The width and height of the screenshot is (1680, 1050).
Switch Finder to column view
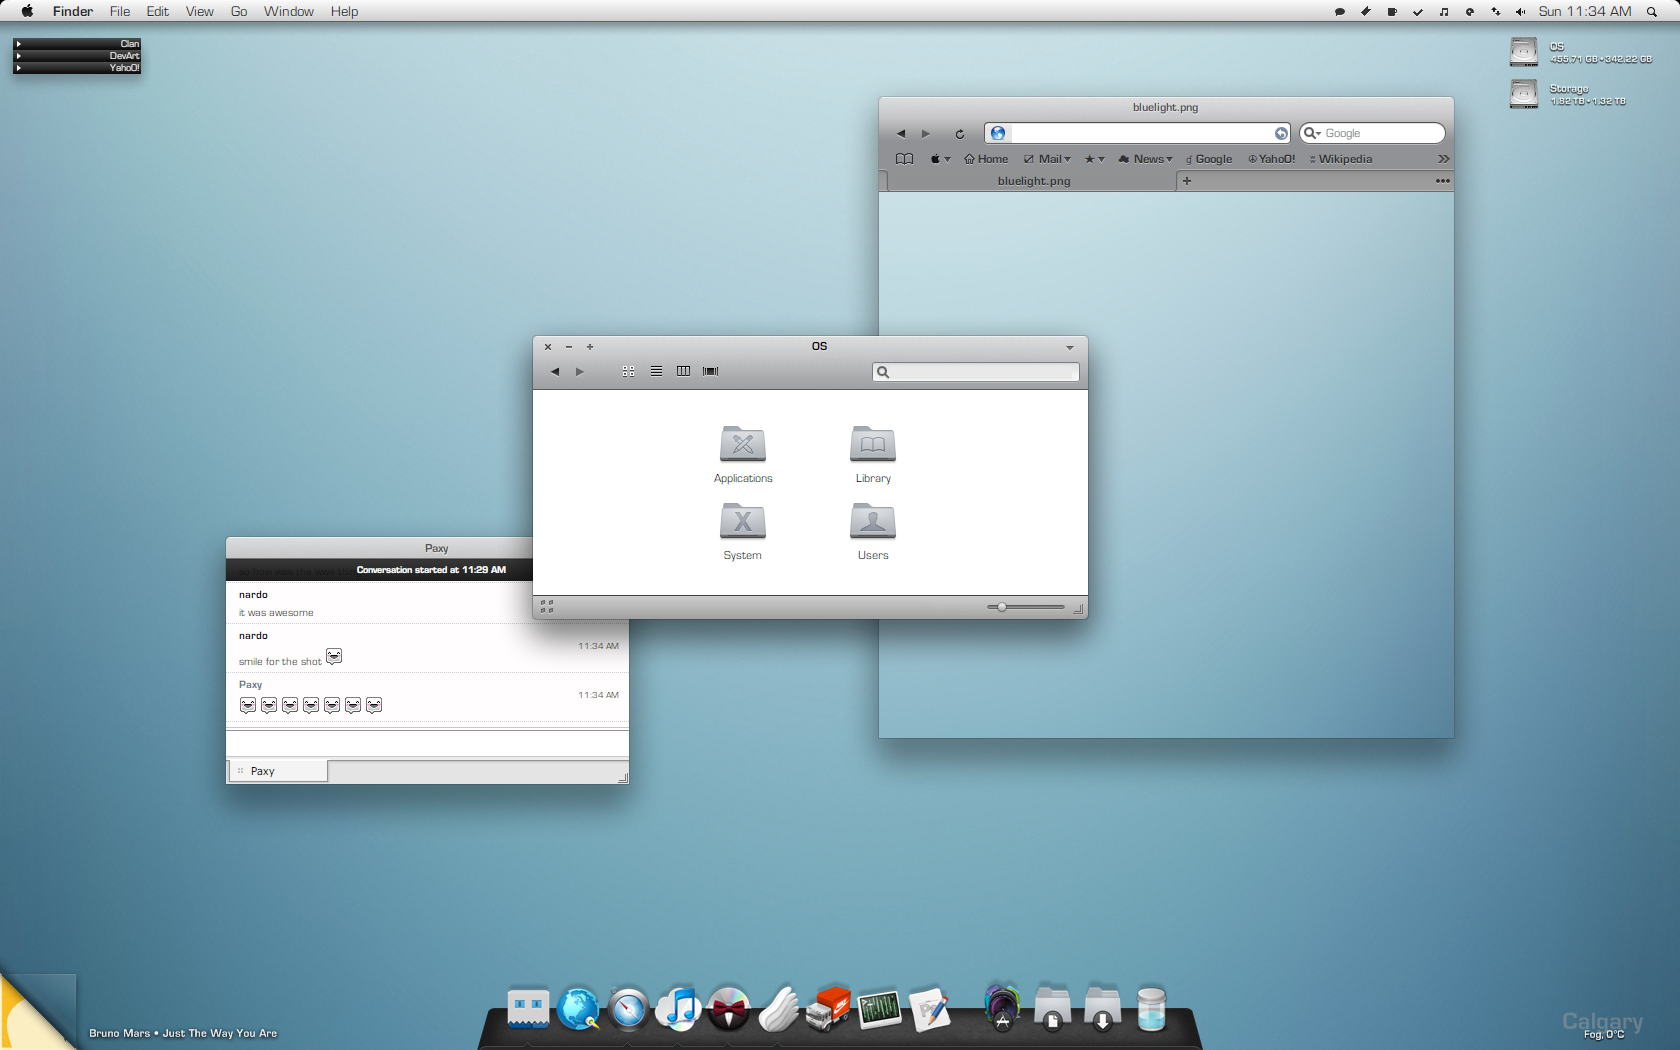click(683, 371)
